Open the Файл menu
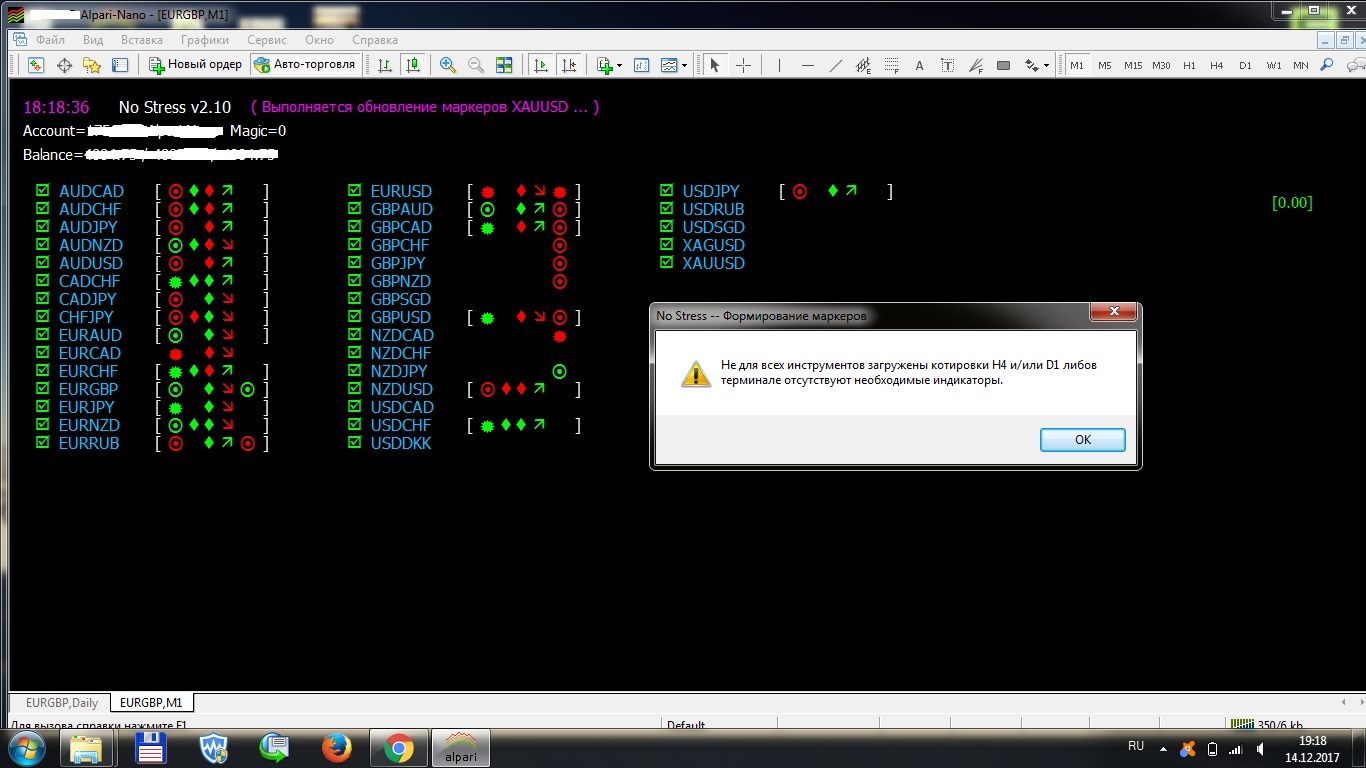Viewport: 1366px width, 768px height. (50, 40)
